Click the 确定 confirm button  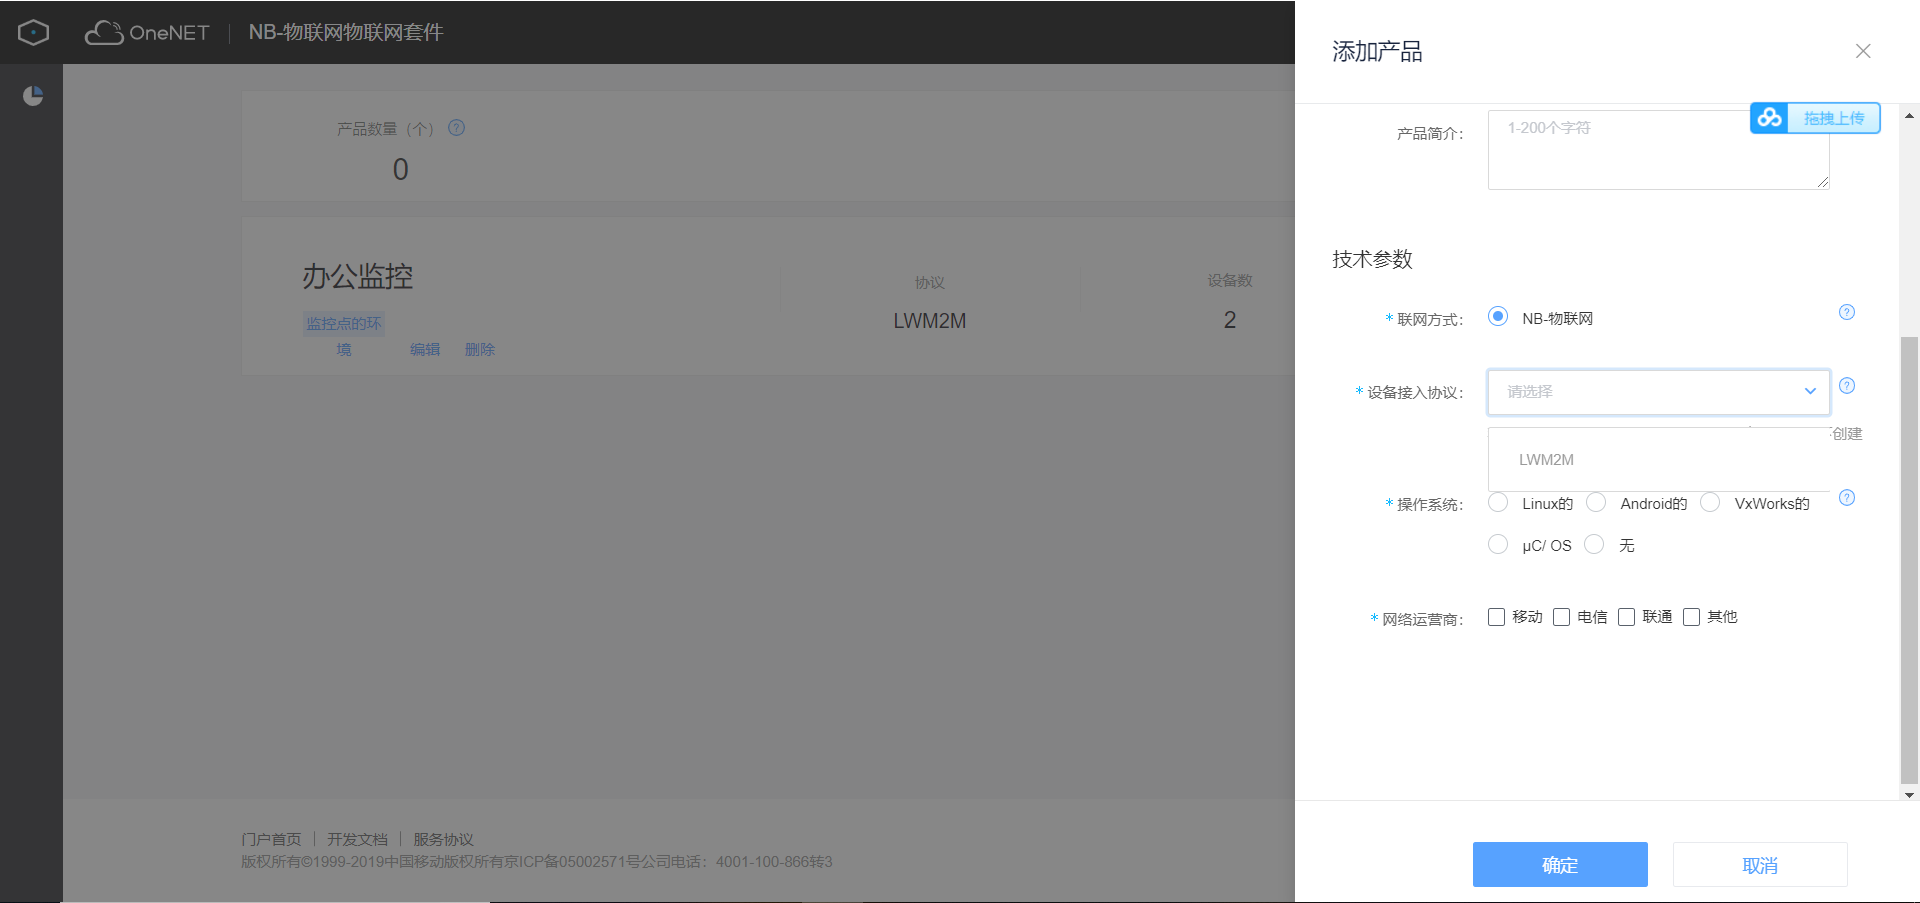[x=1560, y=864]
